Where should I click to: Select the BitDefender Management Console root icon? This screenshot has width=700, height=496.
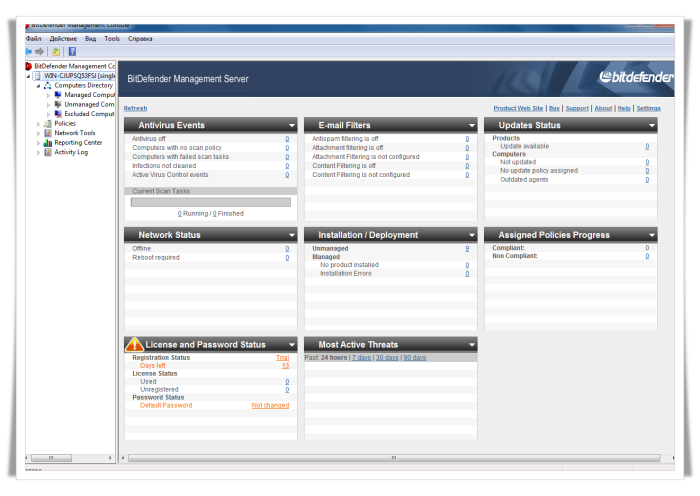(29, 66)
